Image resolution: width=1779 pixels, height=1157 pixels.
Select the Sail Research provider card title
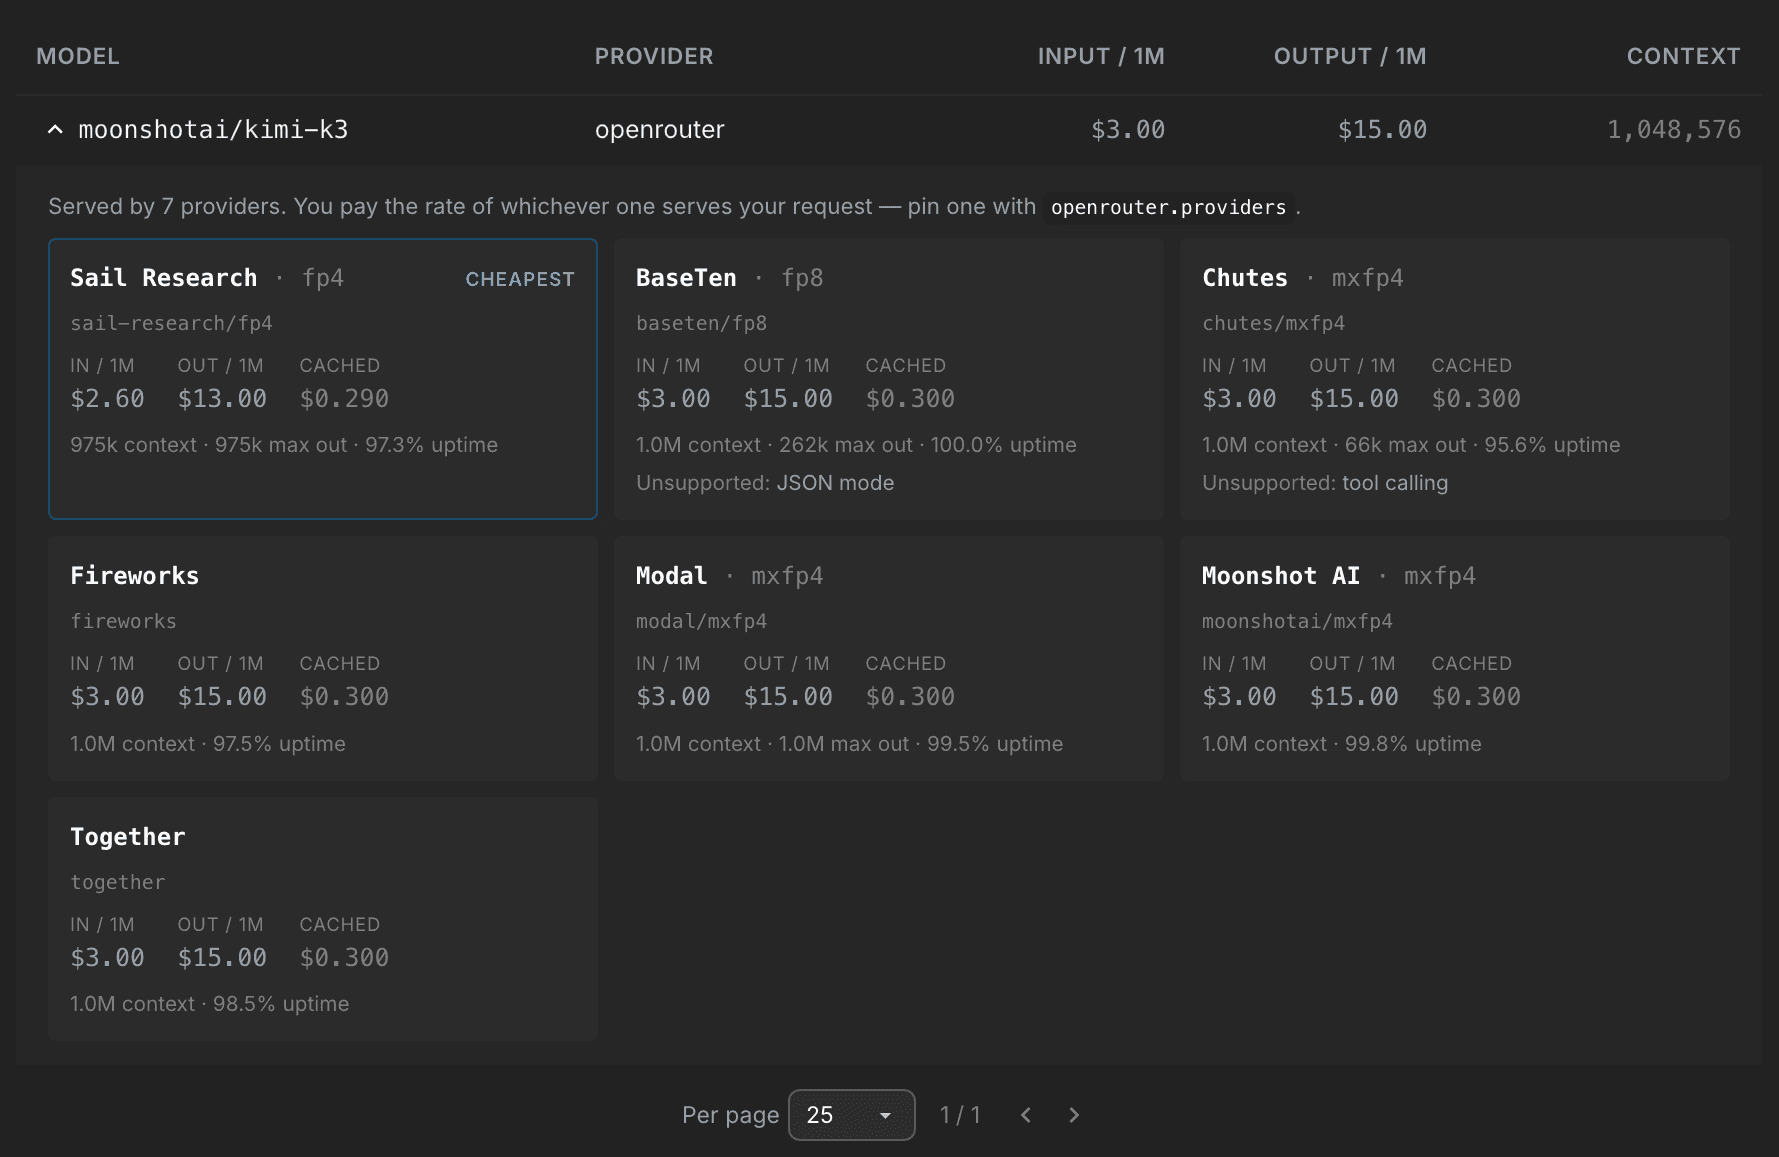164,278
